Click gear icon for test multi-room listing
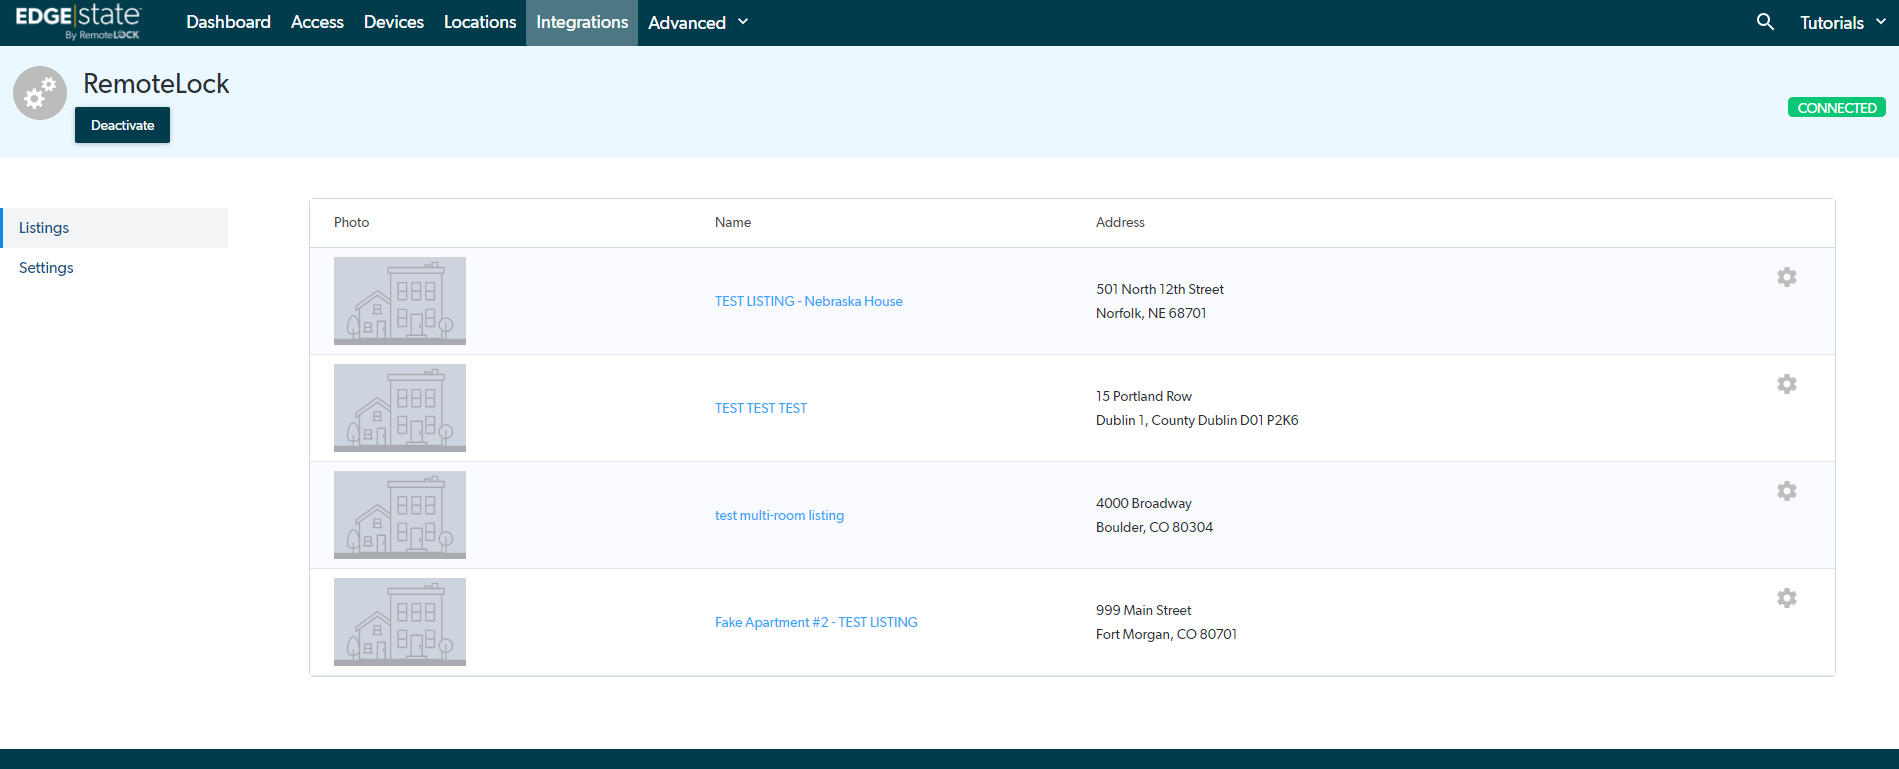 1786,491
